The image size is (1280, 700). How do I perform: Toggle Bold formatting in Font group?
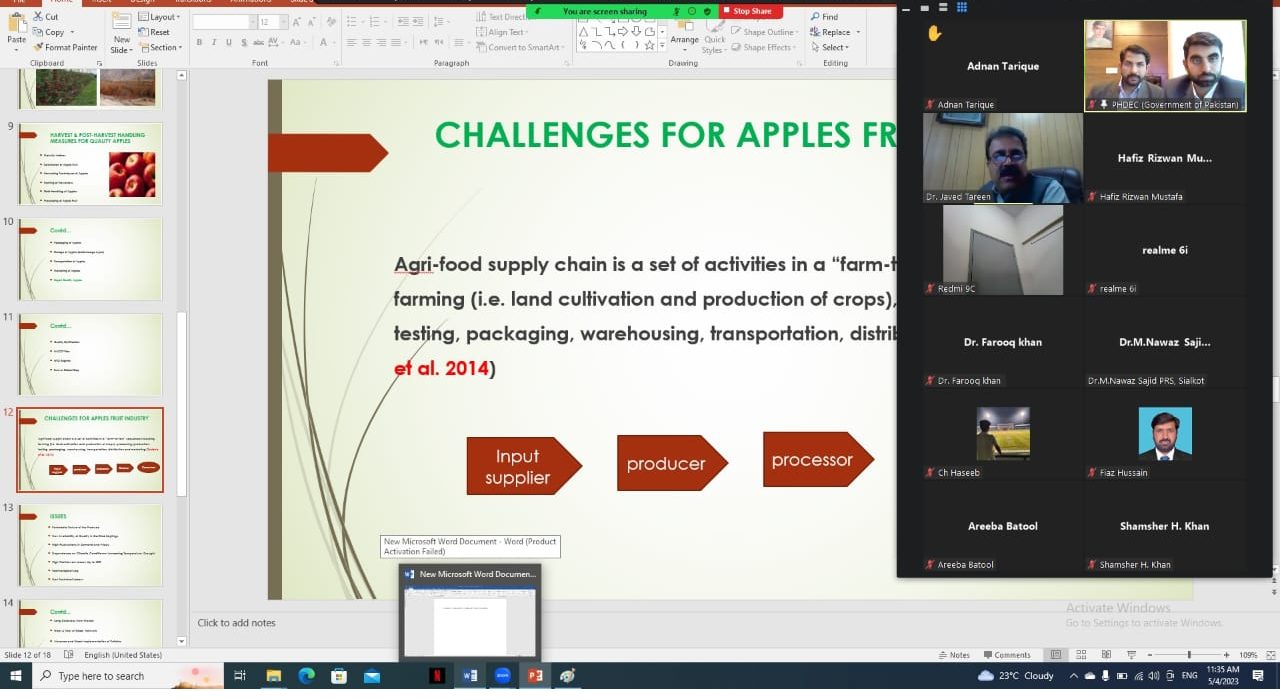tap(199, 42)
